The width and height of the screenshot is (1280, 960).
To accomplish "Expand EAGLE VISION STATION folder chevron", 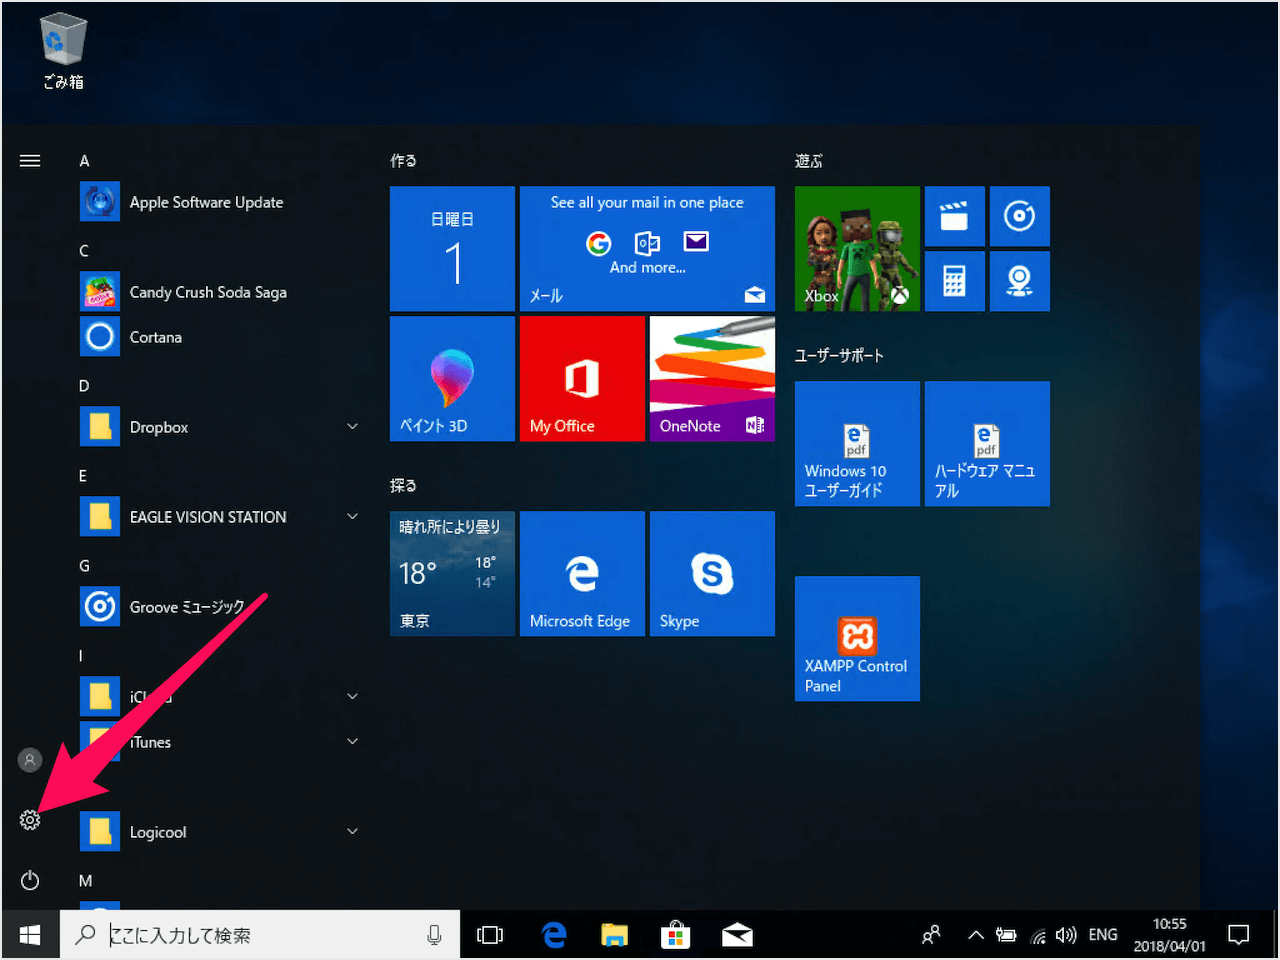I will pyautogui.click(x=352, y=517).
